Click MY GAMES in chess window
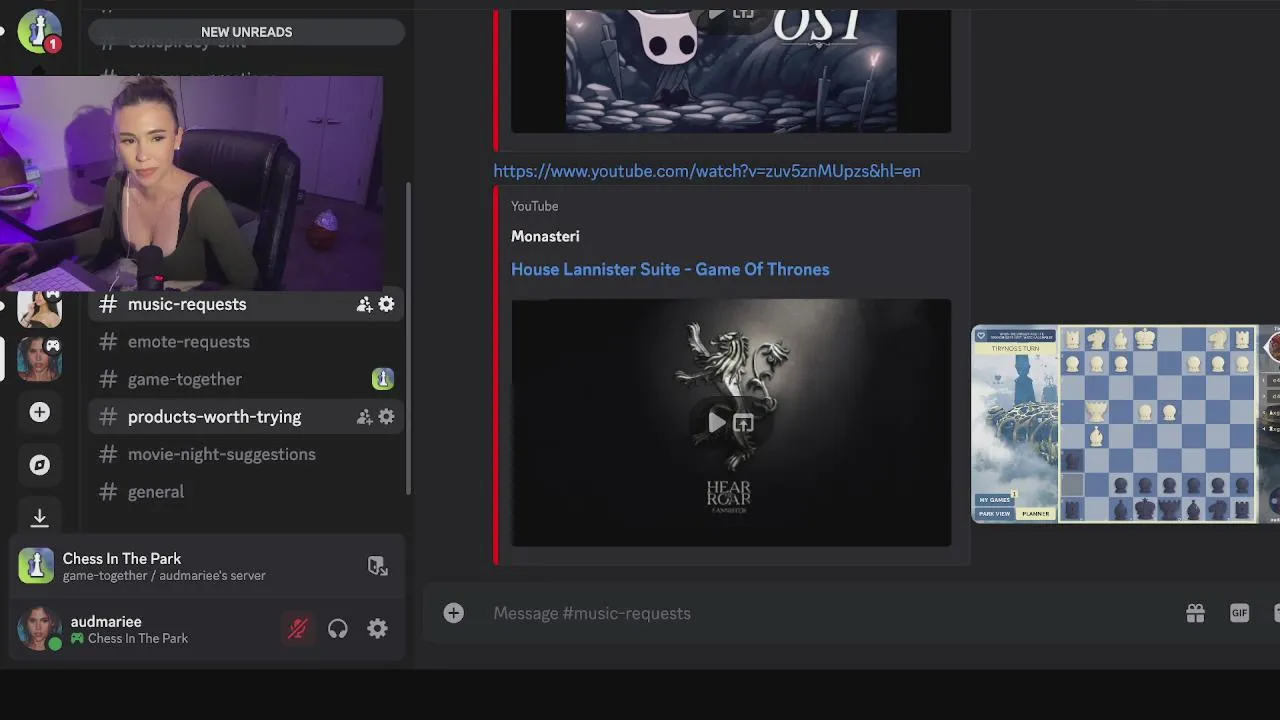1280x720 pixels. click(994, 500)
